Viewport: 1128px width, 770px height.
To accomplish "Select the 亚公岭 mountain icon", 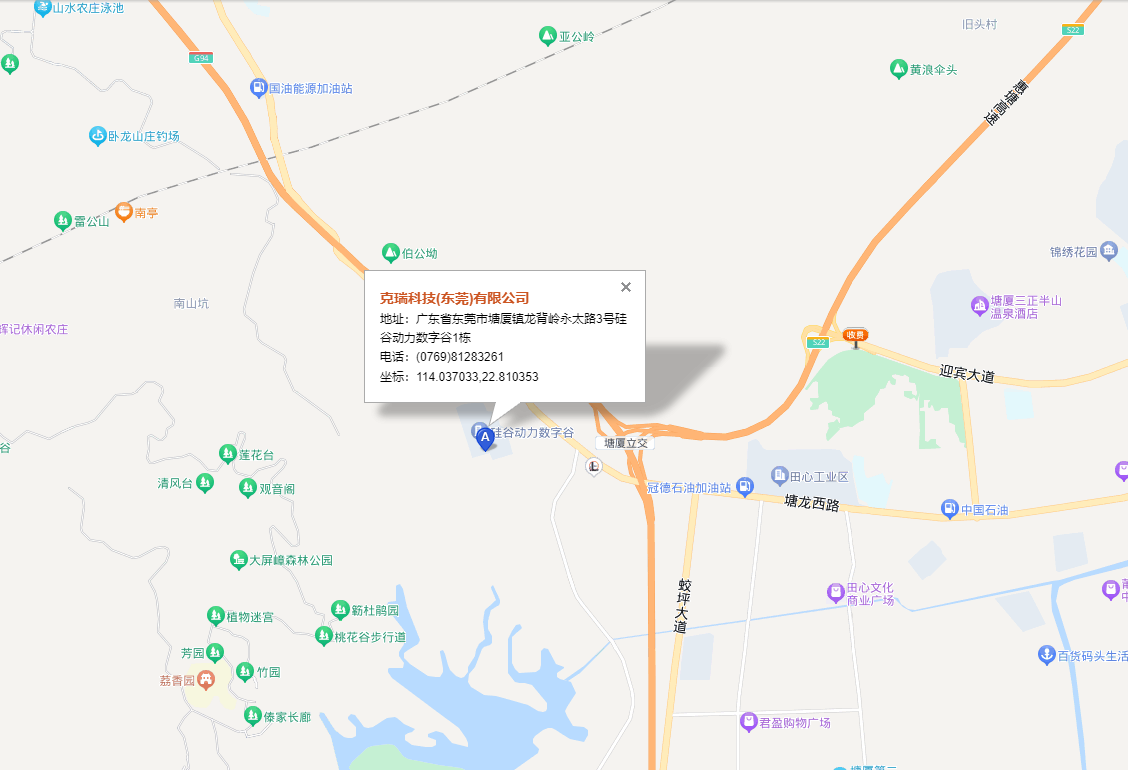I will (x=547, y=36).
